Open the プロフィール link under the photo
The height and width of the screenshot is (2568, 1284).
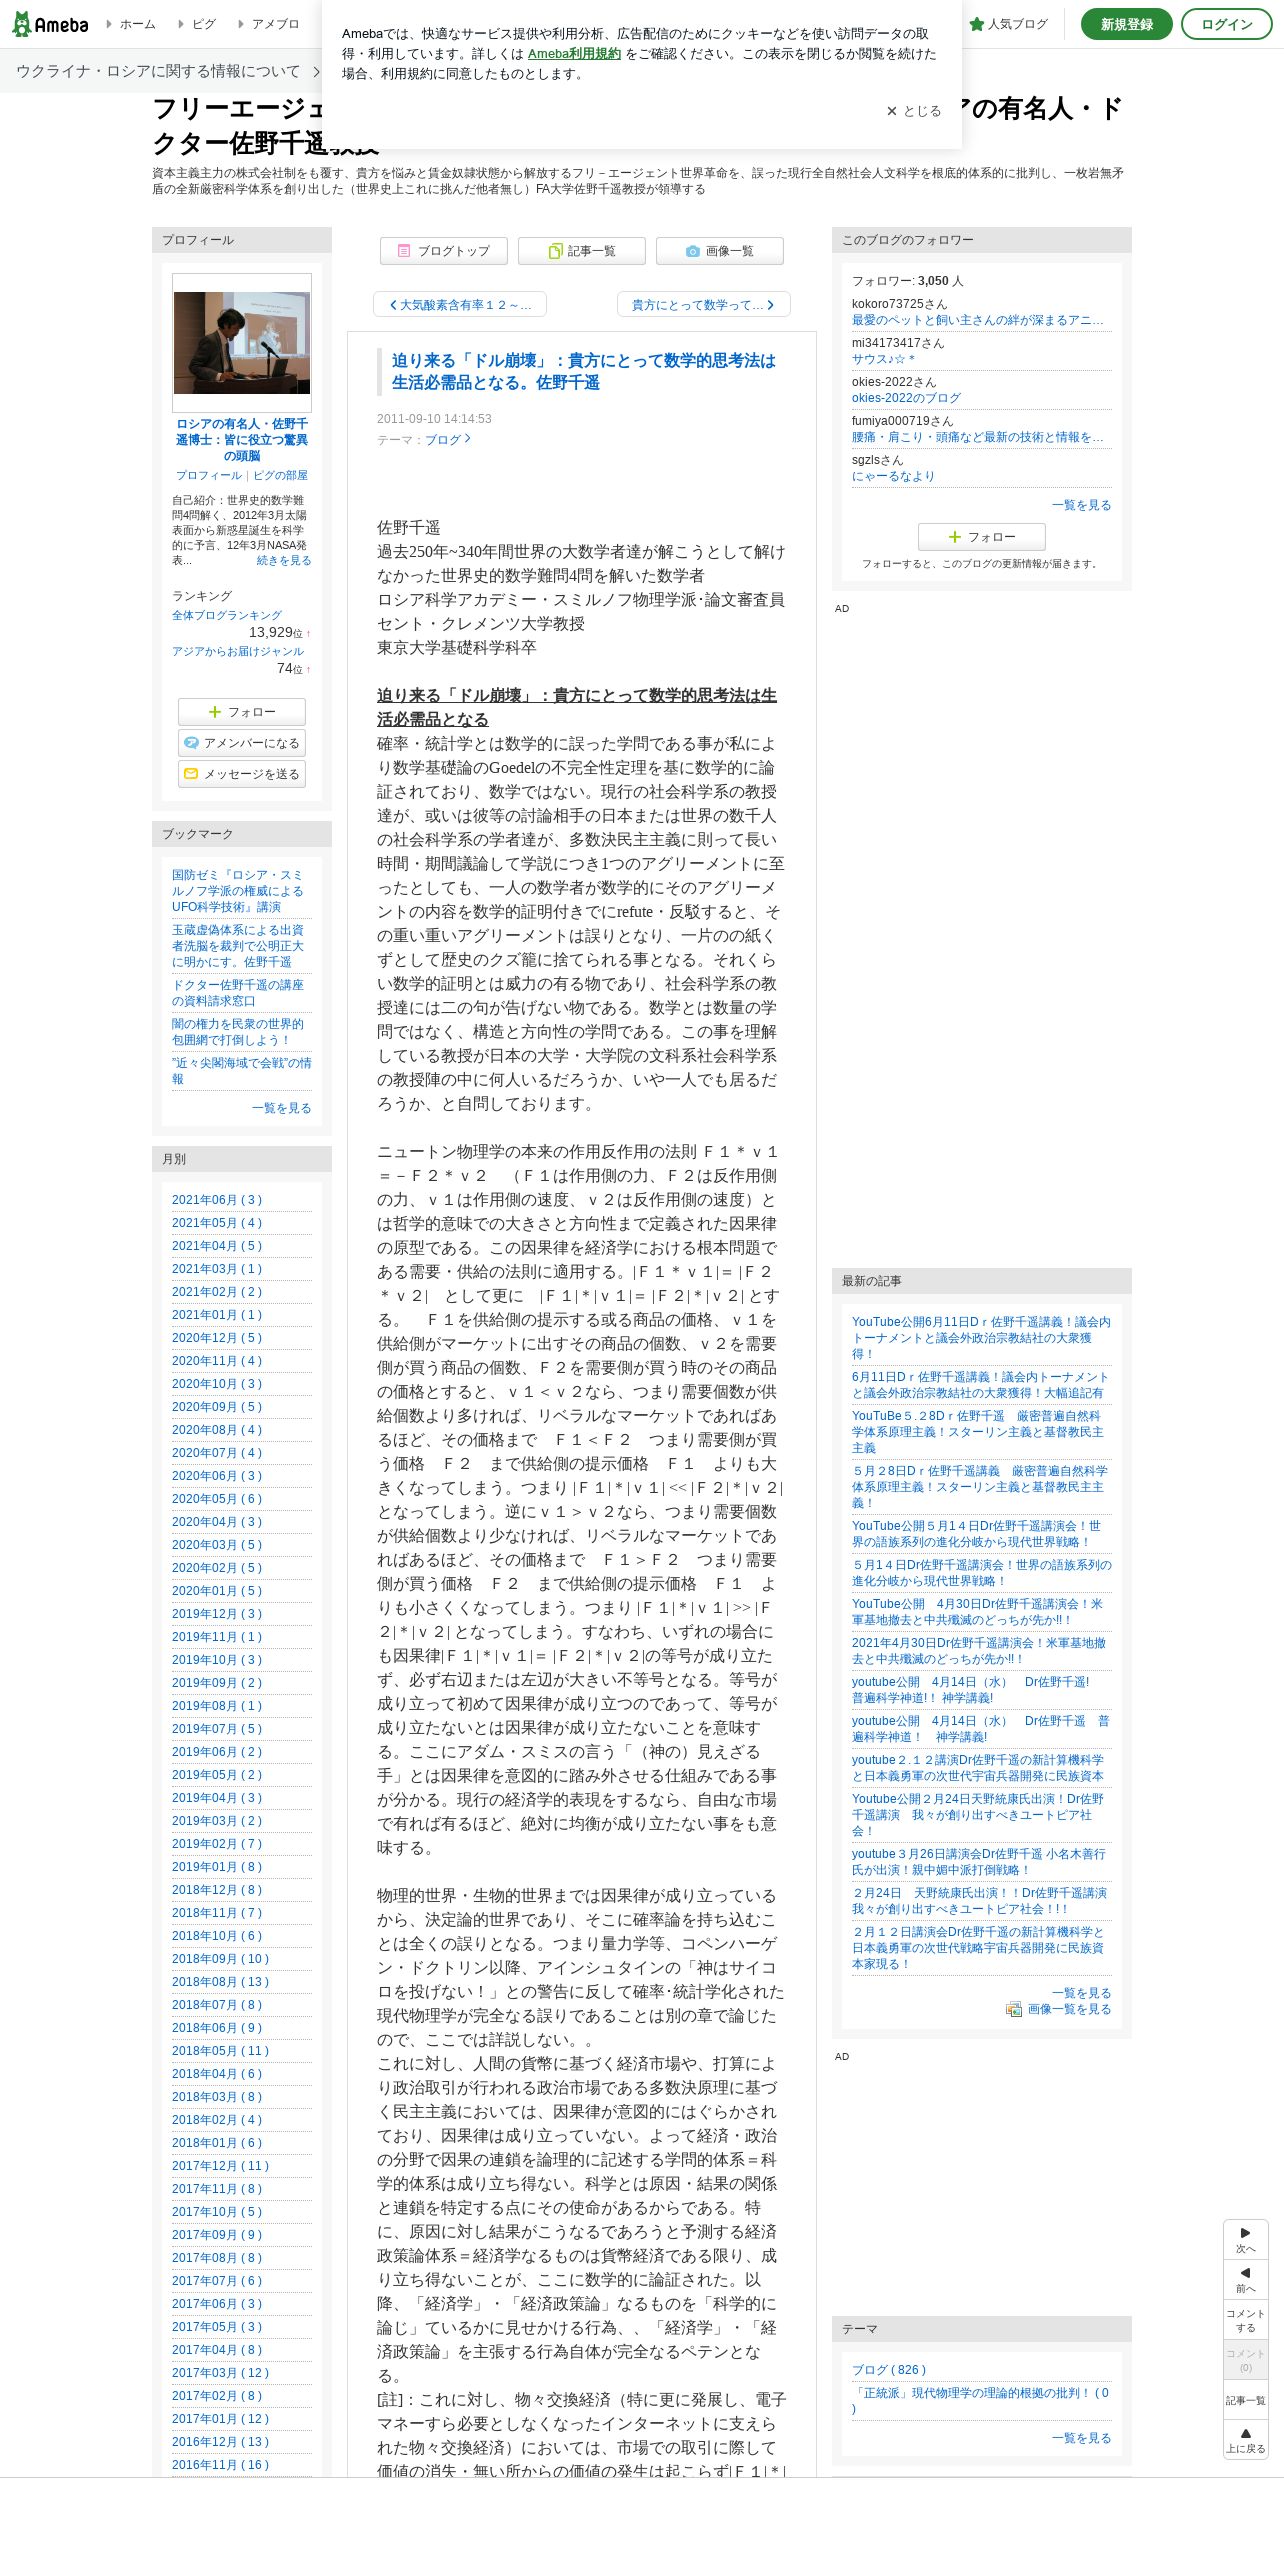coord(209,476)
